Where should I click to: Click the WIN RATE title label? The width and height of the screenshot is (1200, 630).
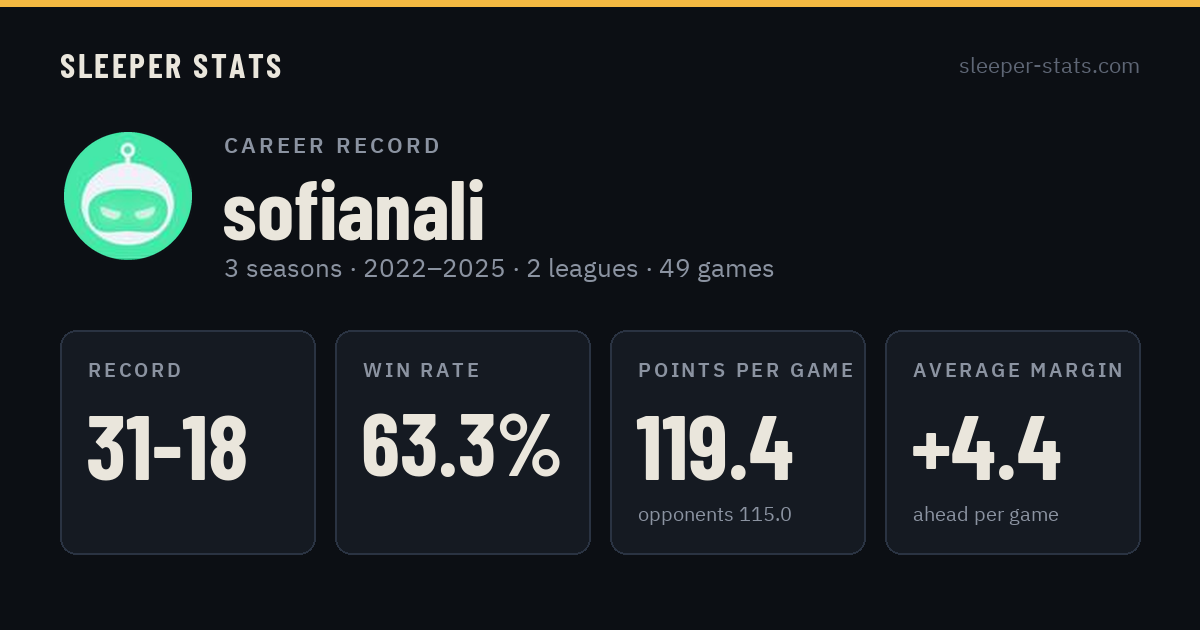click(422, 371)
